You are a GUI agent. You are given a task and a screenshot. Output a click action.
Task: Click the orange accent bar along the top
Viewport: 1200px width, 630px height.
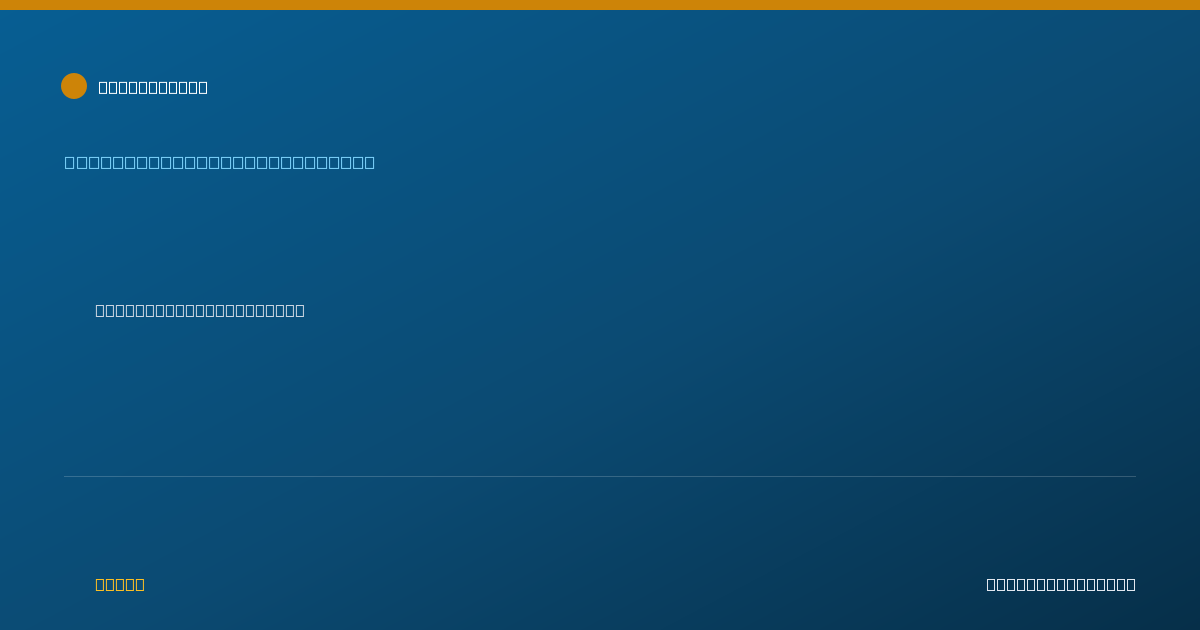(600, 5)
